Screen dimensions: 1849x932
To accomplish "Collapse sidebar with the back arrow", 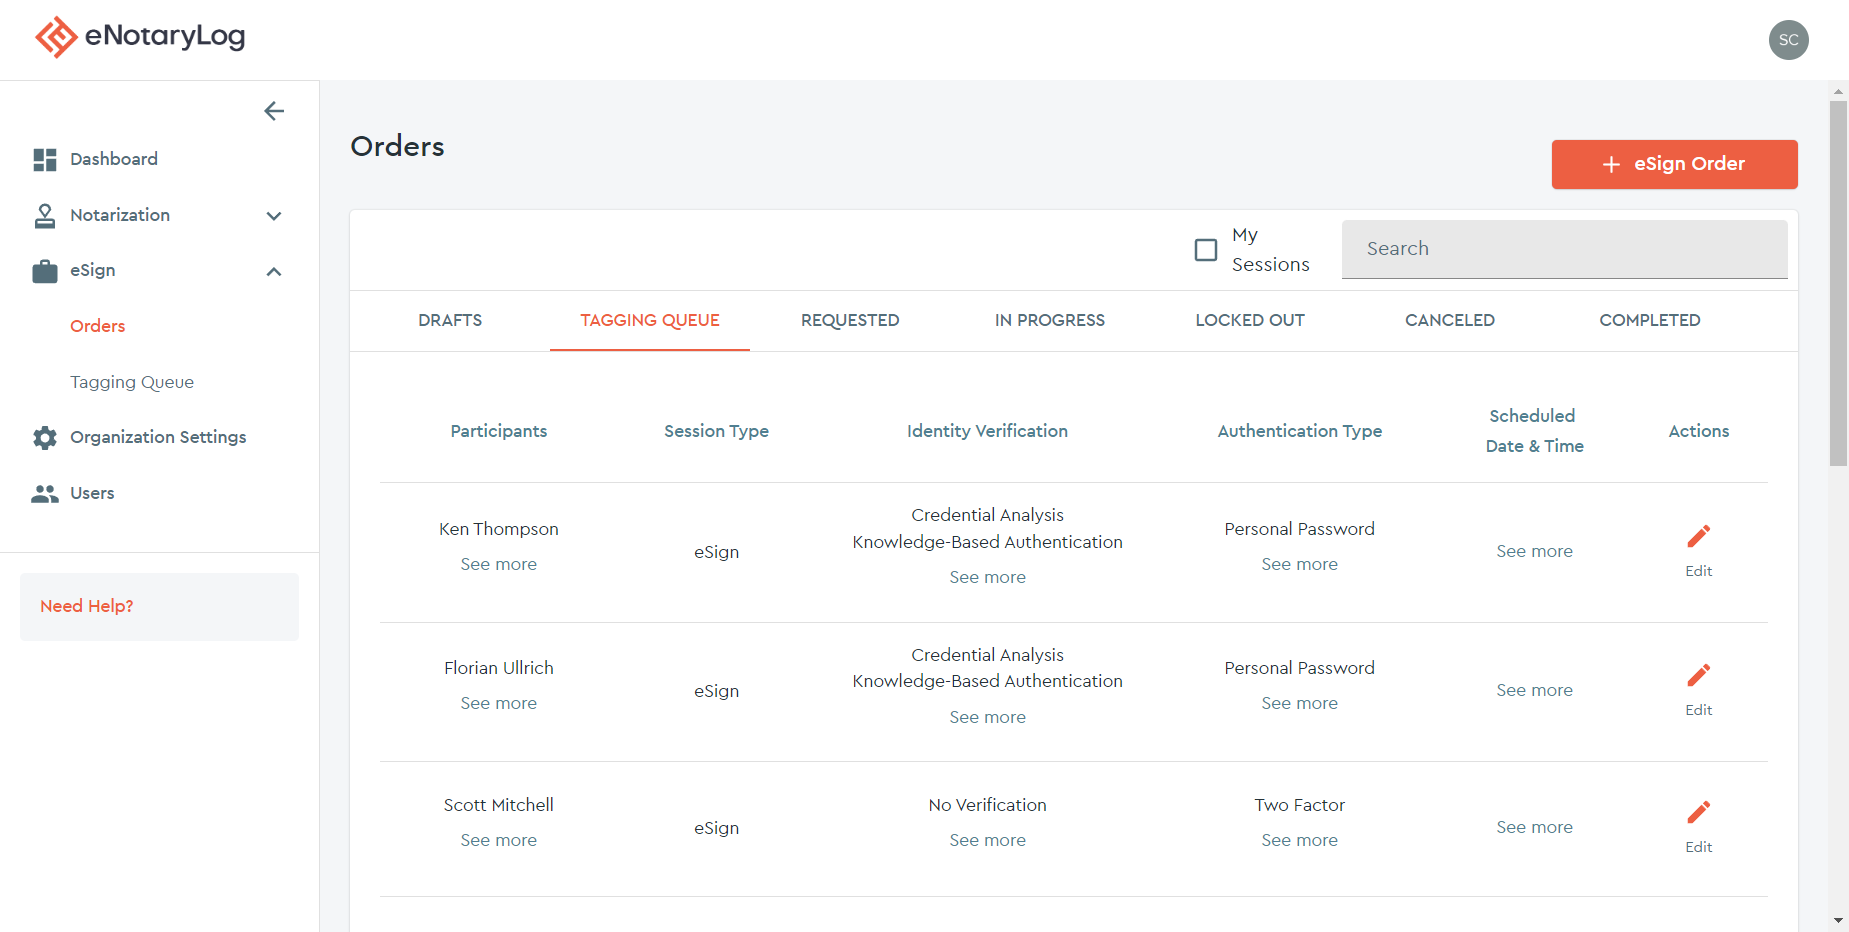I will pos(274,111).
